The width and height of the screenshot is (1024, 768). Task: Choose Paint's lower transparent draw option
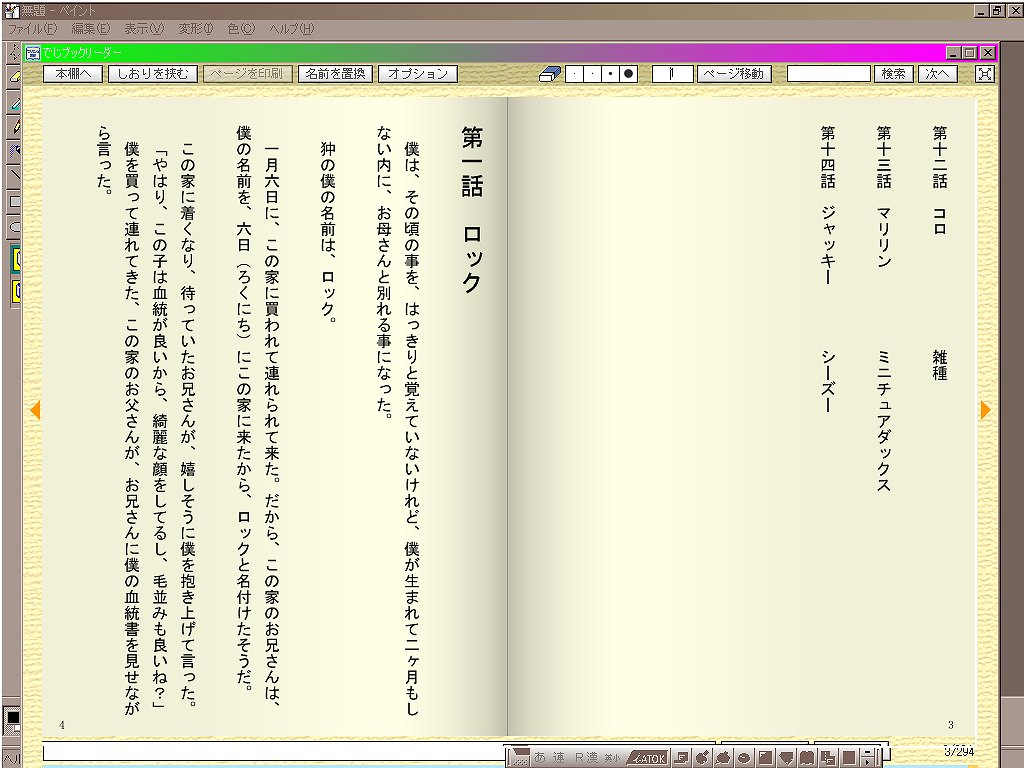pyautogui.click(x=16, y=292)
